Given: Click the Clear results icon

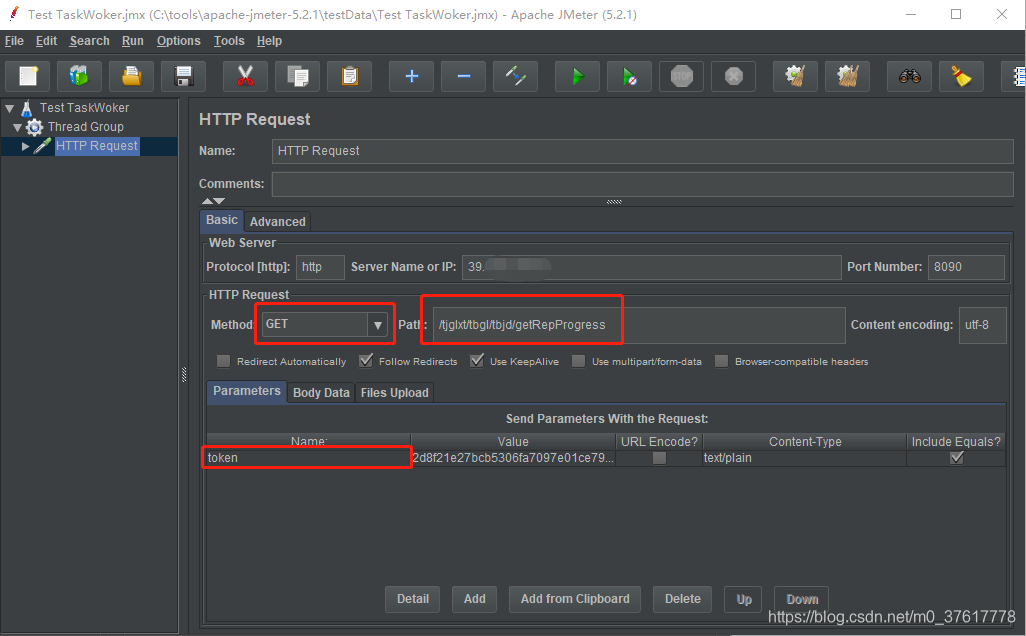Looking at the screenshot, I should point(795,77).
